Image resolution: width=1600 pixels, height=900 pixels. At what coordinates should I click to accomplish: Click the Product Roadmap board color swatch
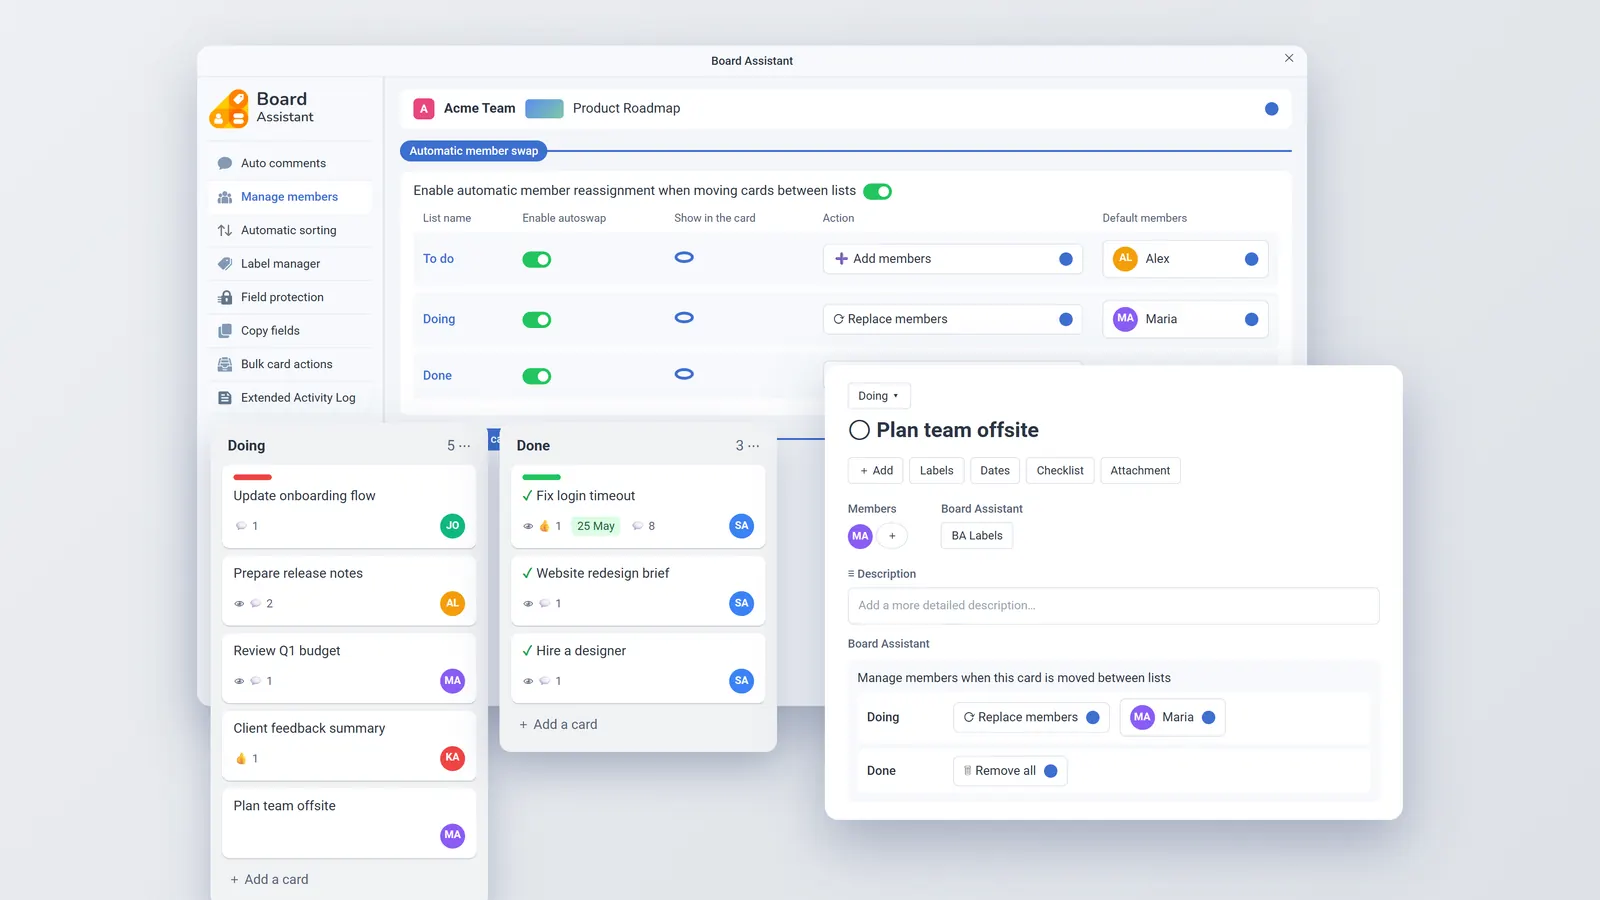pyautogui.click(x=544, y=108)
